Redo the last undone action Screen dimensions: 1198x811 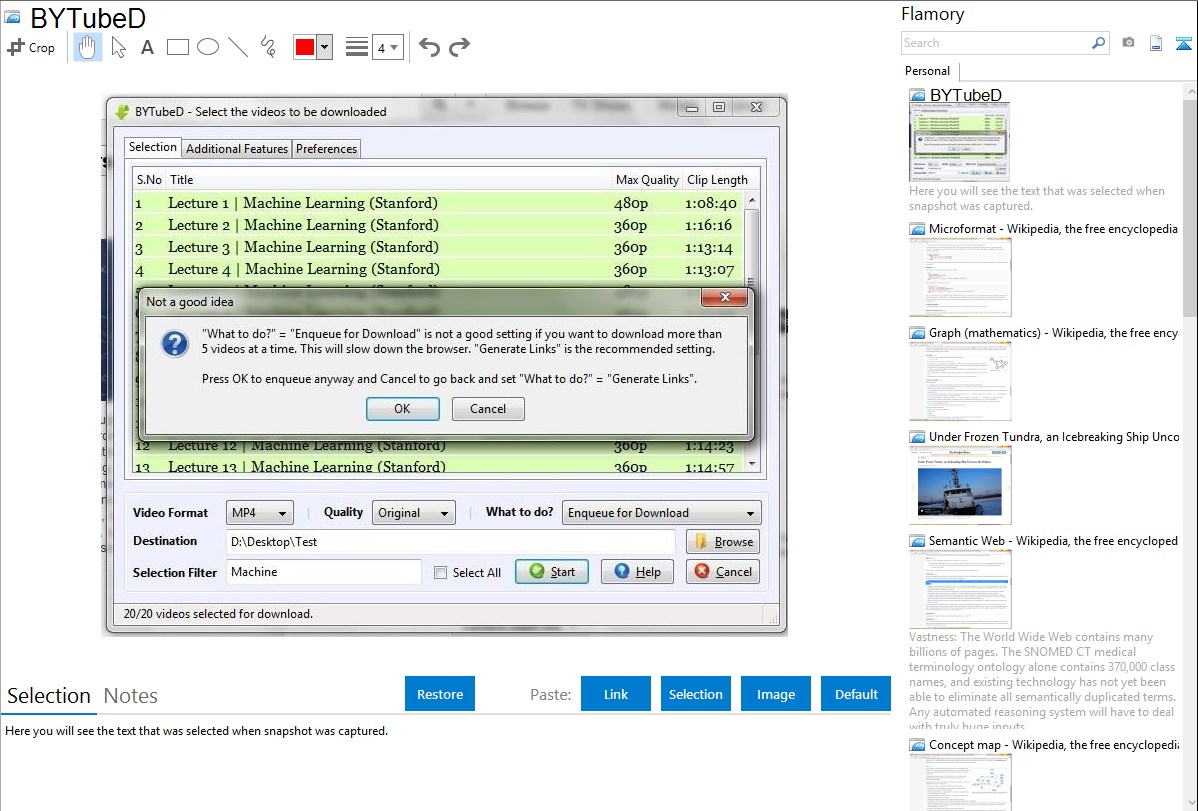pyautogui.click(x=459, y=47)
